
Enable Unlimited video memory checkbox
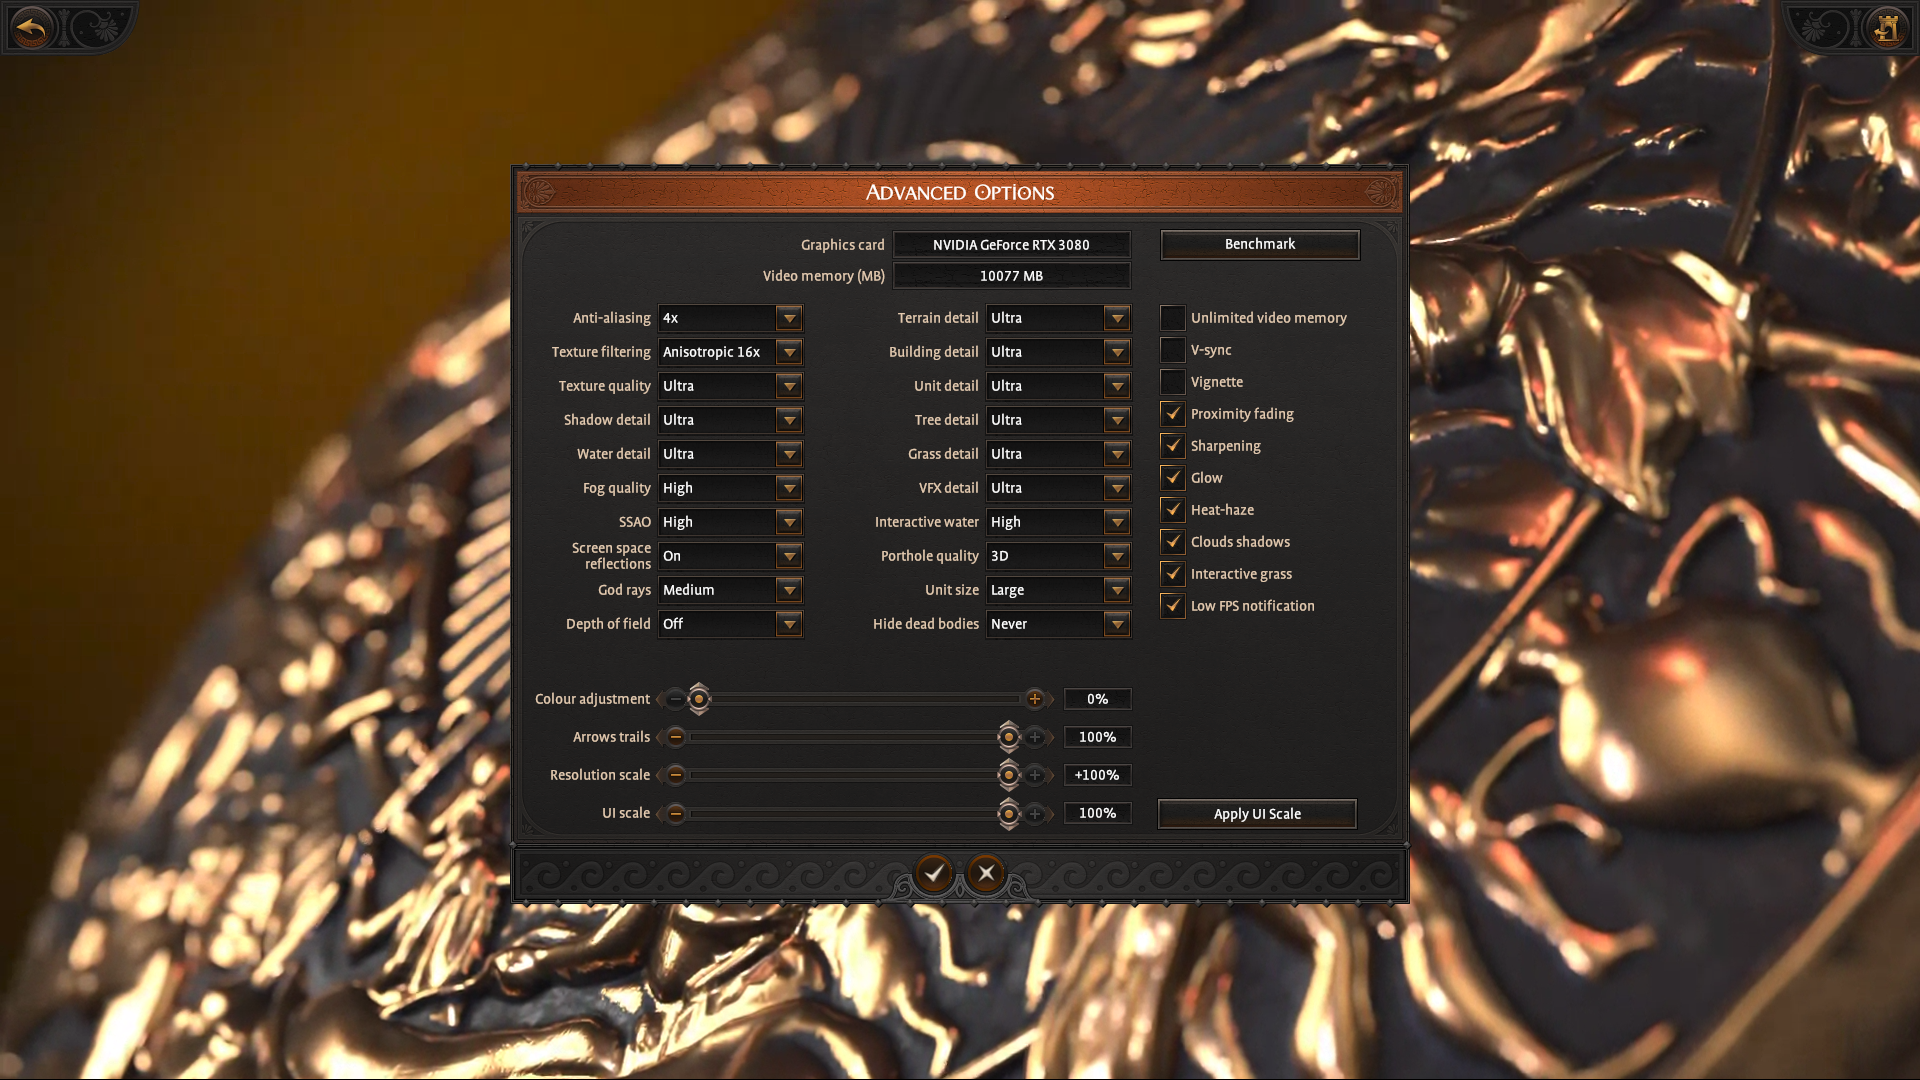click(1173, 318)
